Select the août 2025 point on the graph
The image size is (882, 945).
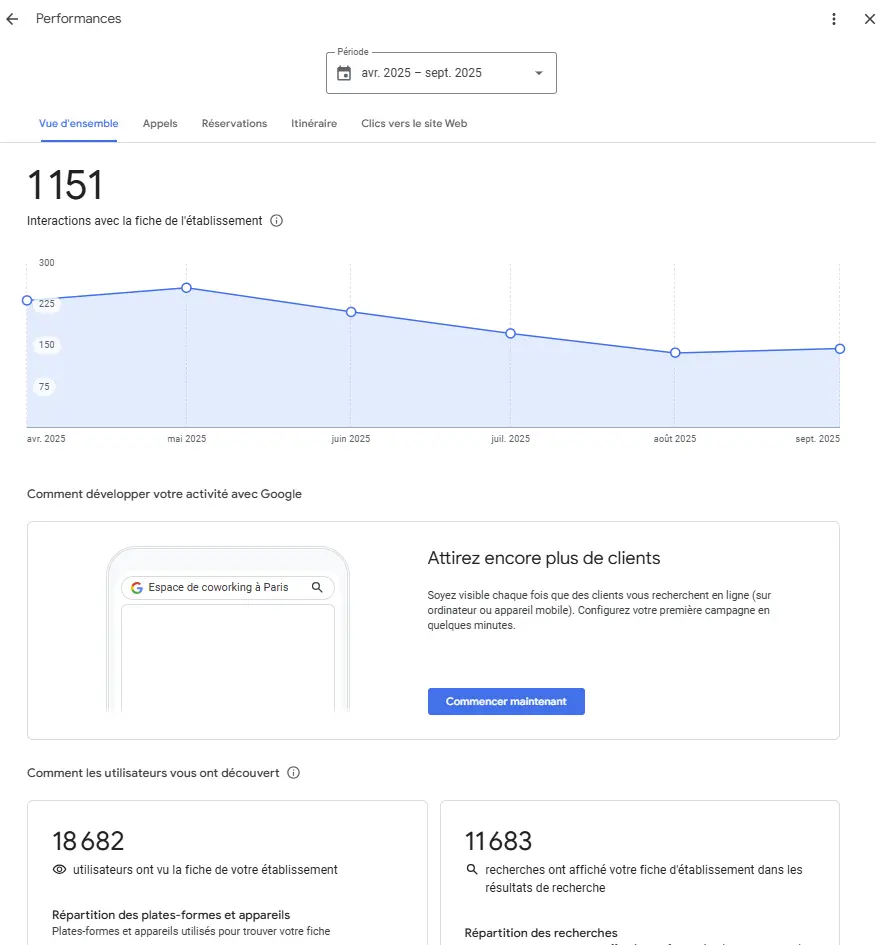click(675, 353)
